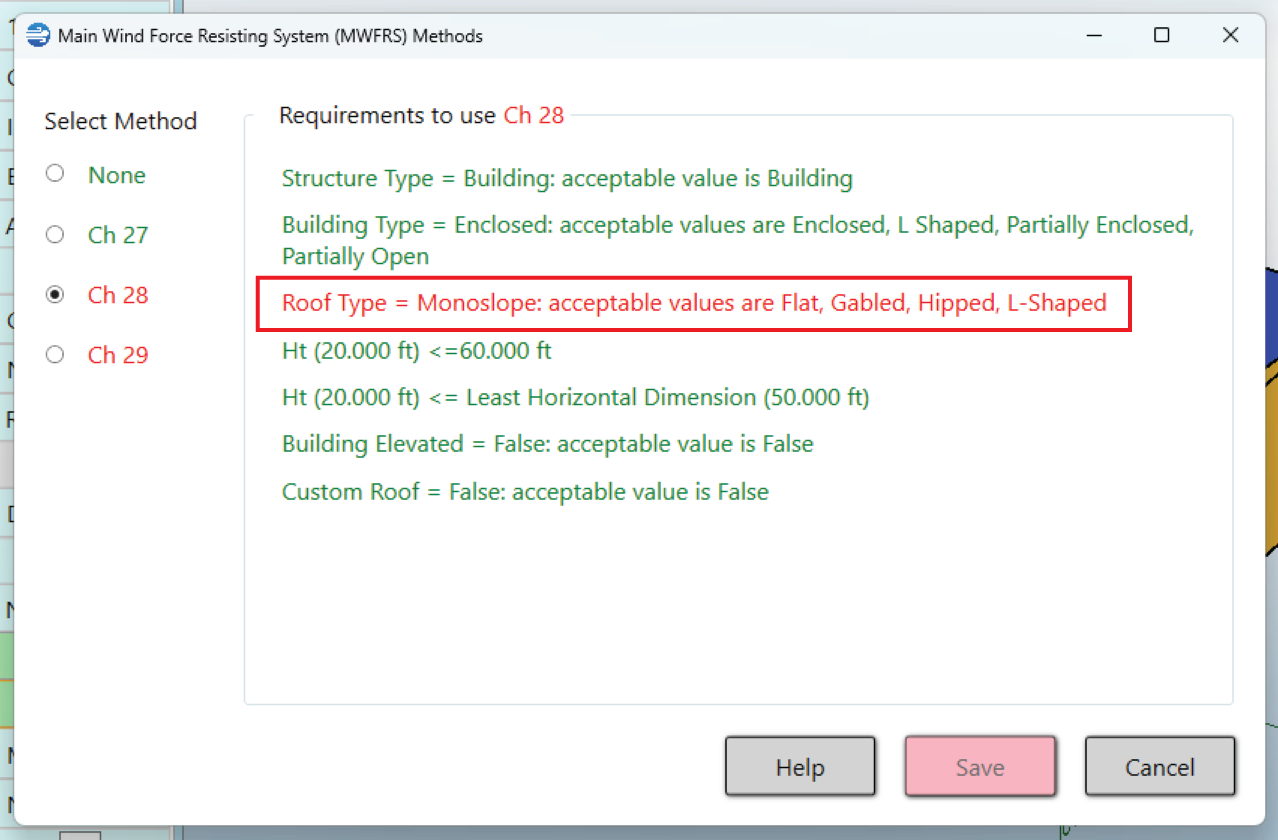The height and width of the screenshot is (840, 1278).
Task: Close the MWFRS Methods dialog
Action: (1230, 36)
